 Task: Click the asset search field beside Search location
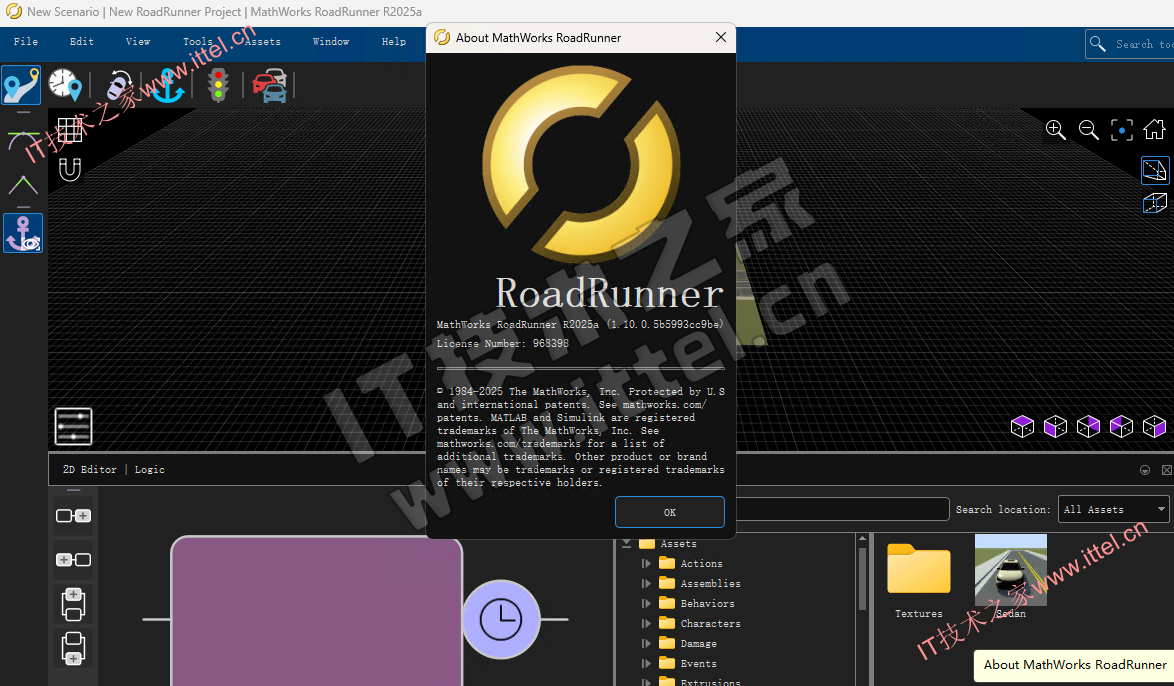tap(842, 509)
